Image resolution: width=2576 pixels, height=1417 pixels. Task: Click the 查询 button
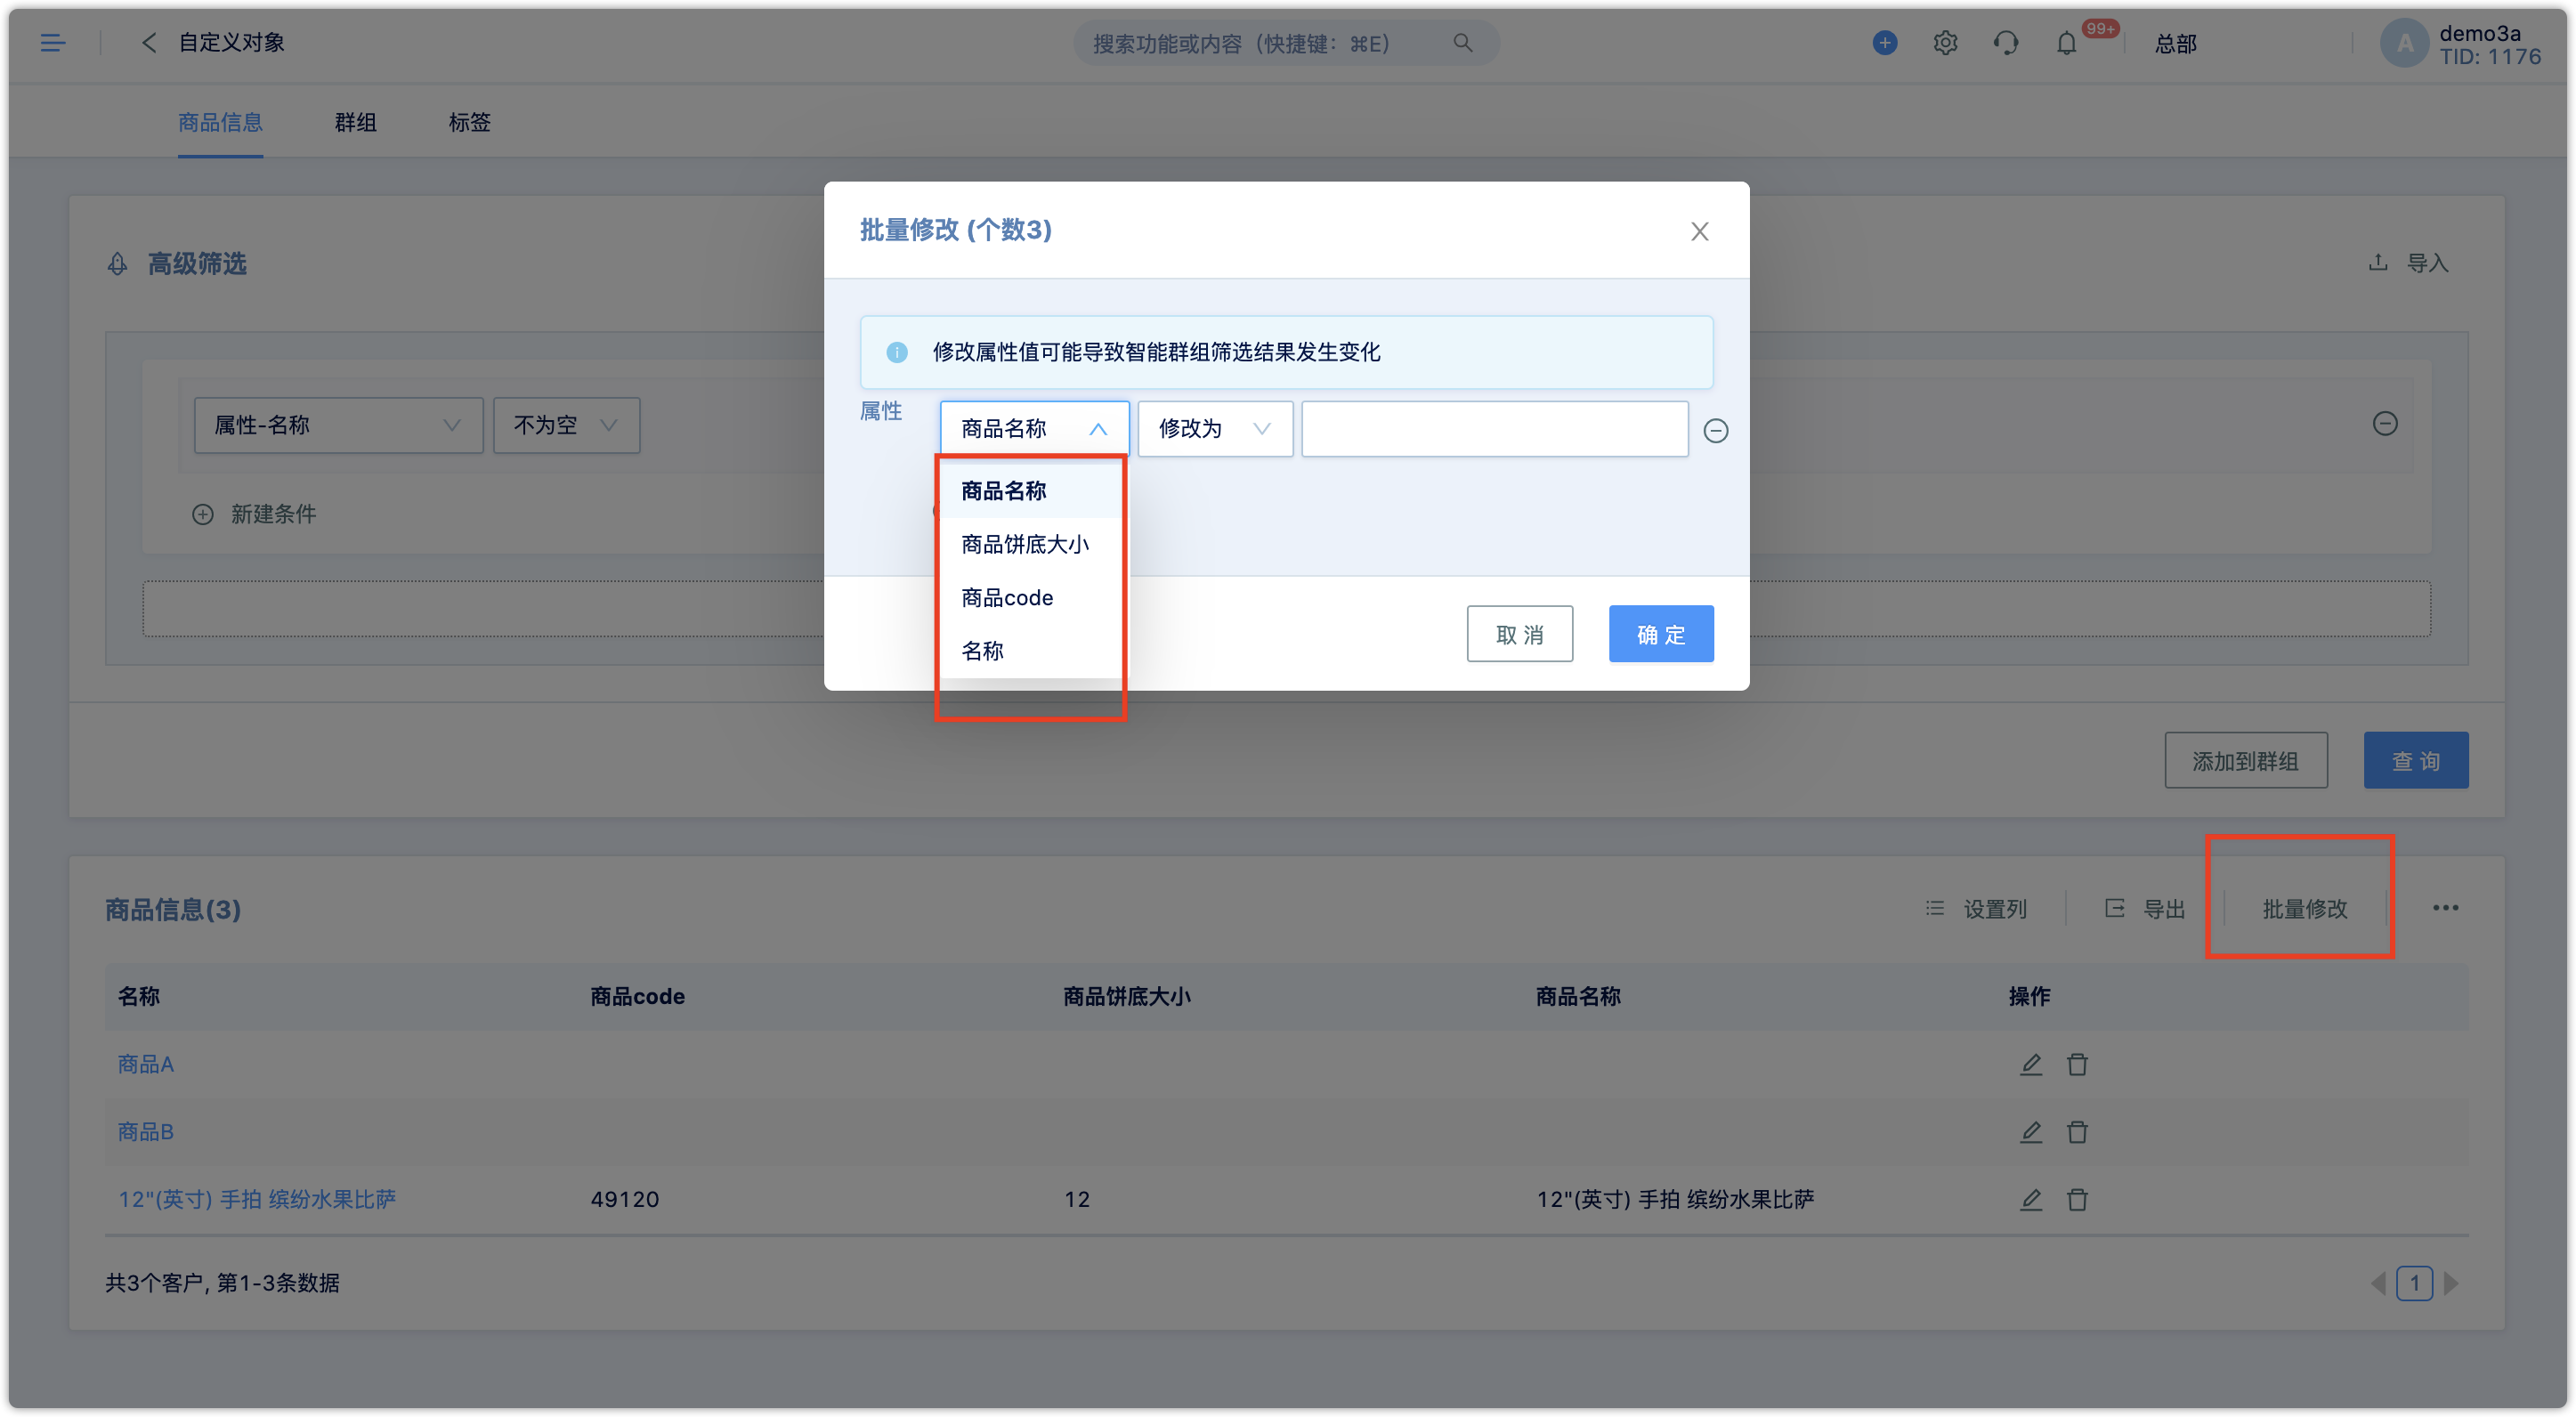(2415, 761)
